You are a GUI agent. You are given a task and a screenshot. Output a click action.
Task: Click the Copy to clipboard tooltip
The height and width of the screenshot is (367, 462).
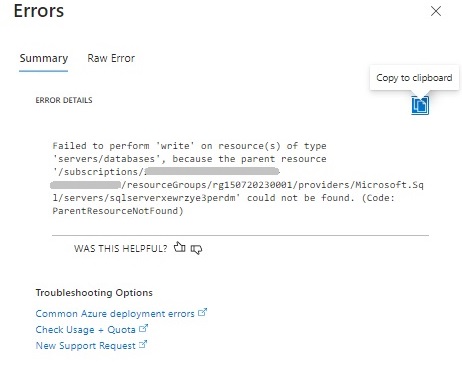tap(414, 78)
